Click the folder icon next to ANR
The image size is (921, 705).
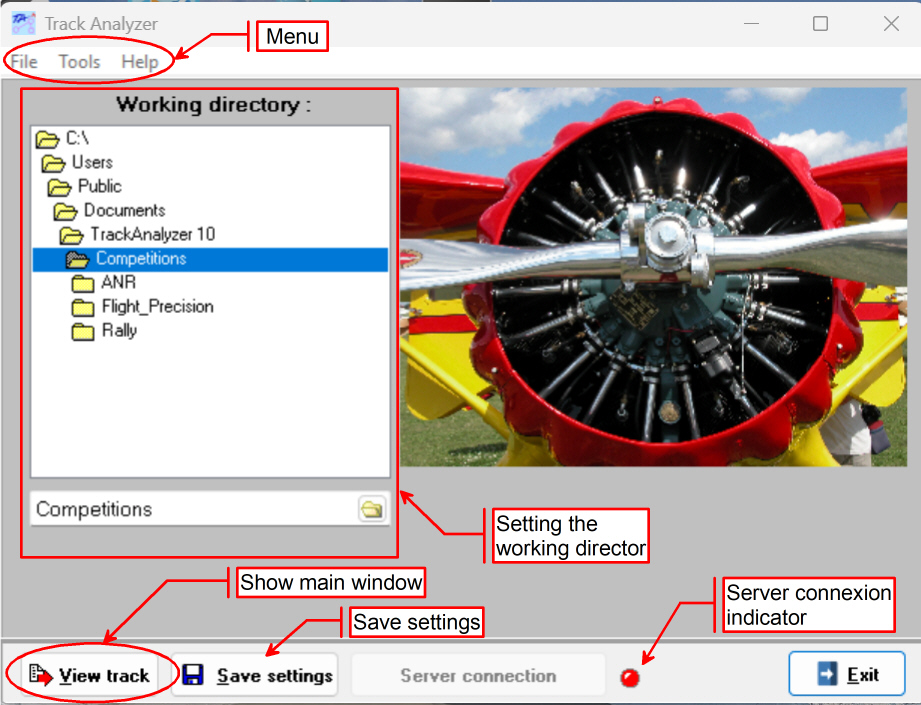click(83, 283)
